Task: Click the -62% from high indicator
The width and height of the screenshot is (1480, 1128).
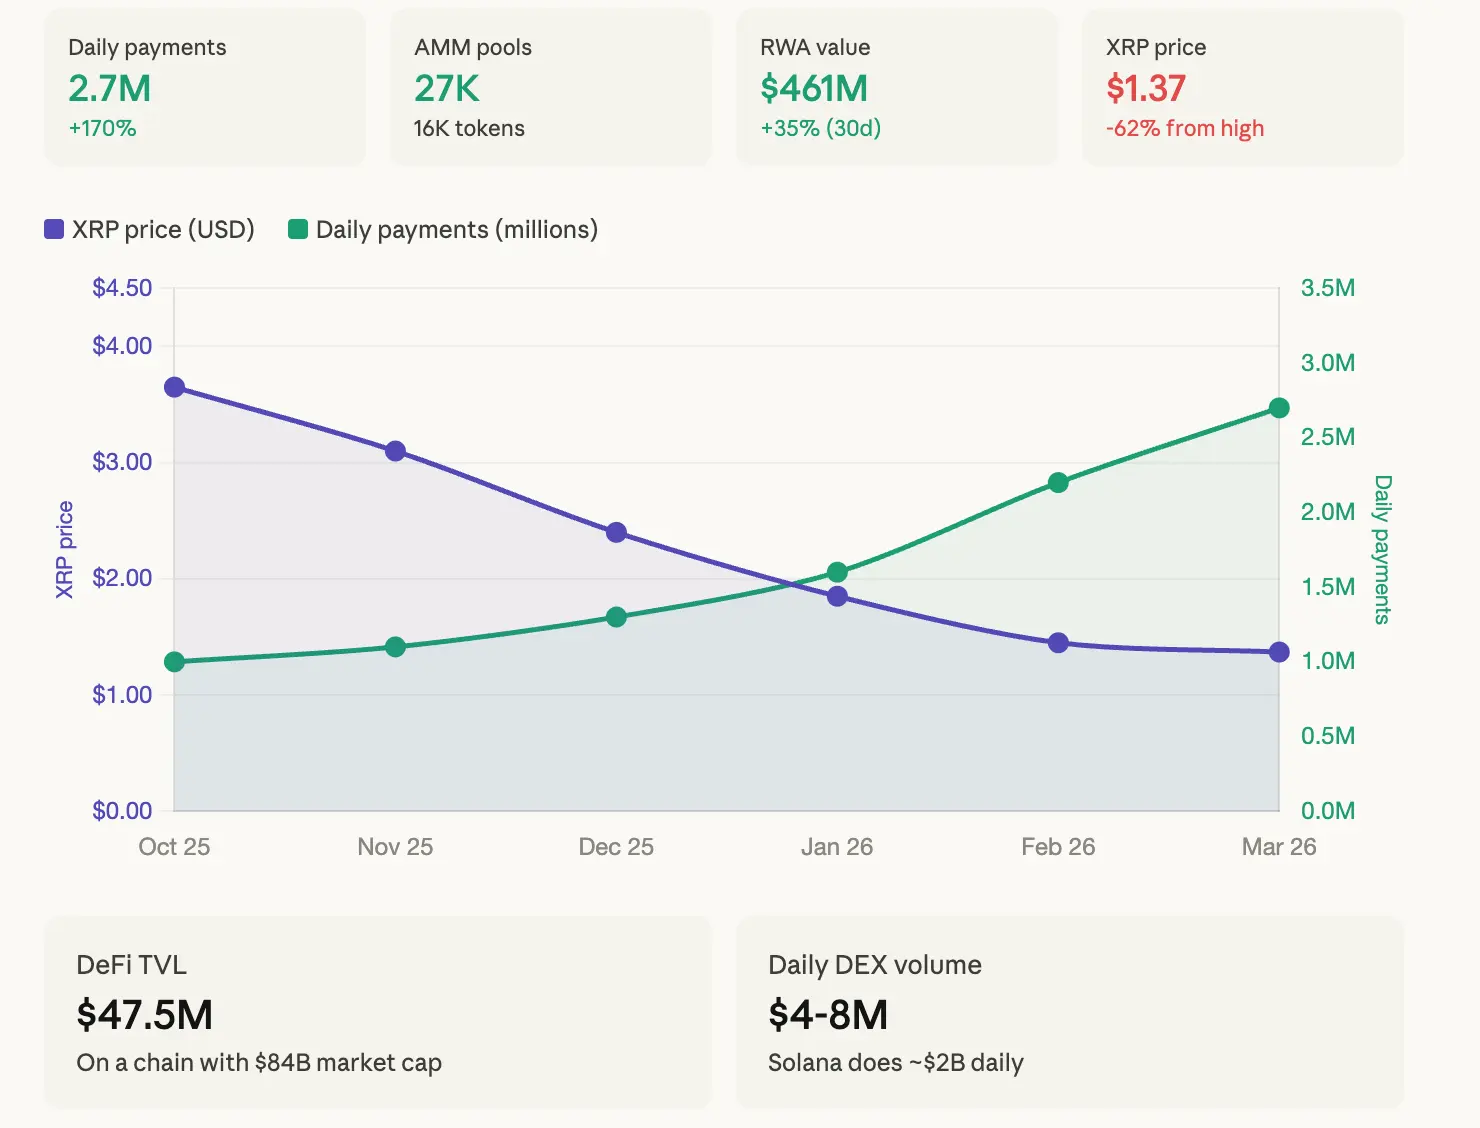Action: click(1184, 128)
